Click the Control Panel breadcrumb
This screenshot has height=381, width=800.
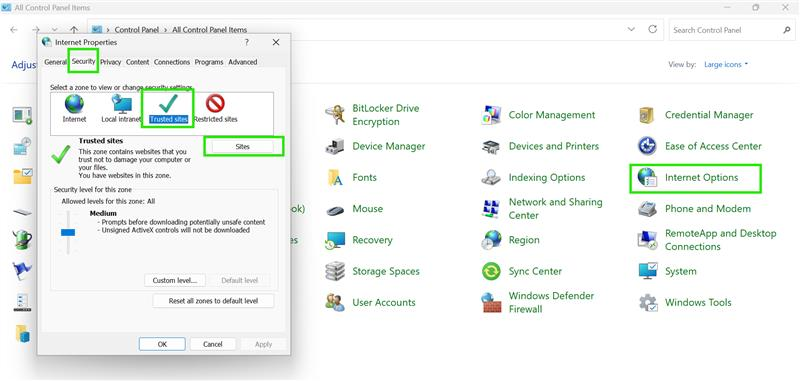point(137,30)
